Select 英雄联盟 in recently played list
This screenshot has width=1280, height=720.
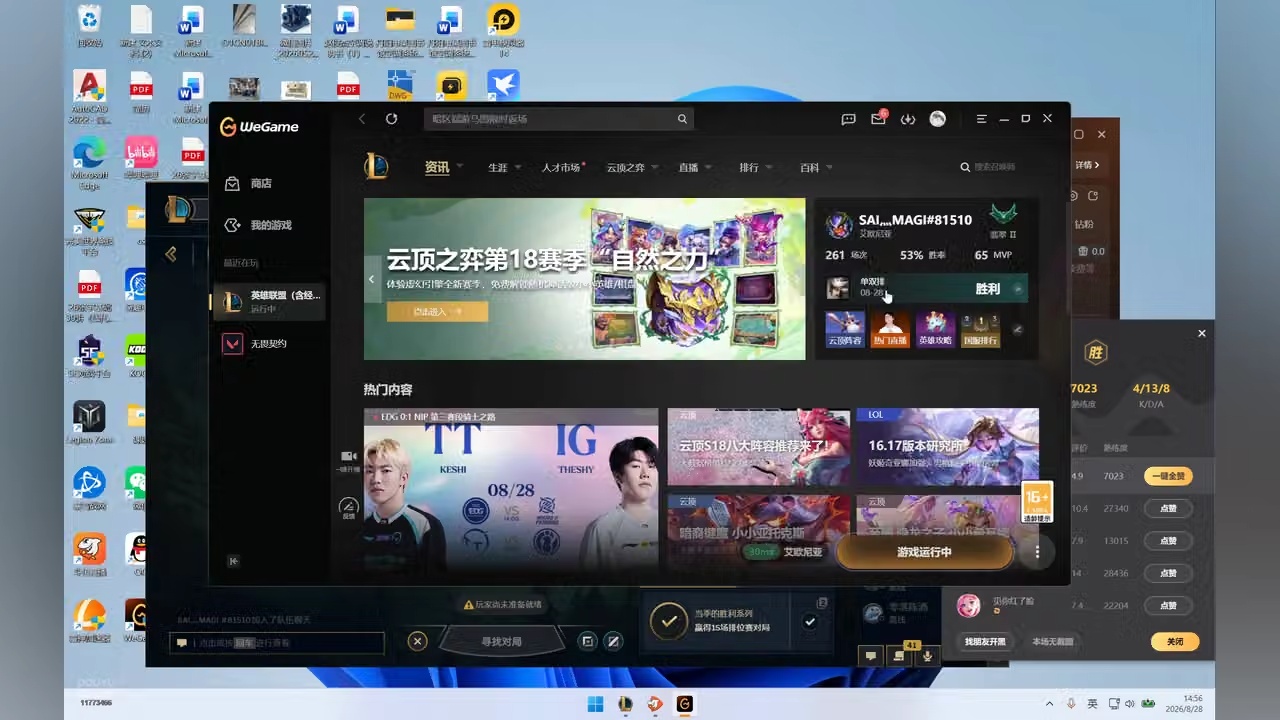[x=270, y=301]
